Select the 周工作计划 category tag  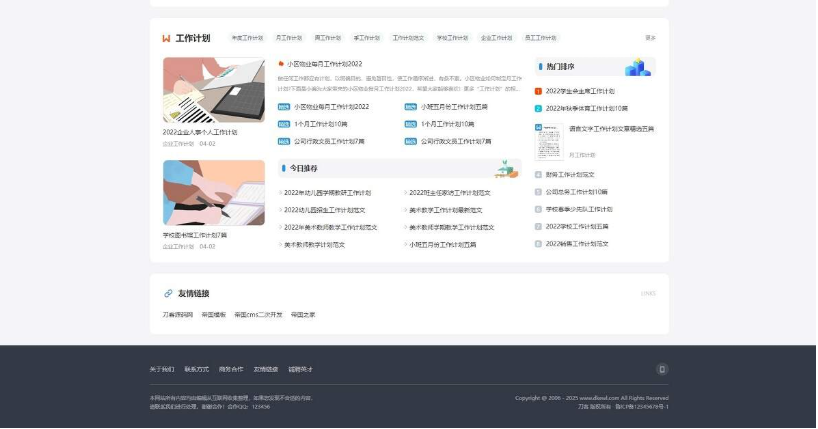coord(328,38)
